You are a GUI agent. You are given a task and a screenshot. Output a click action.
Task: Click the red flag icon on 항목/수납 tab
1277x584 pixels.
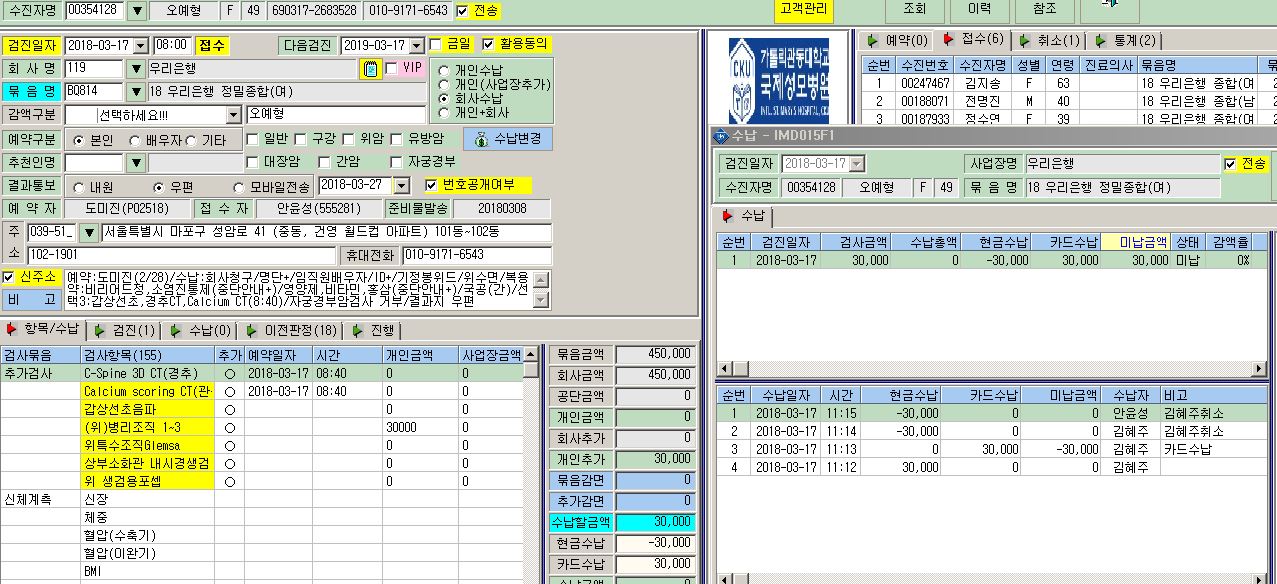click(x=12, y=330)
